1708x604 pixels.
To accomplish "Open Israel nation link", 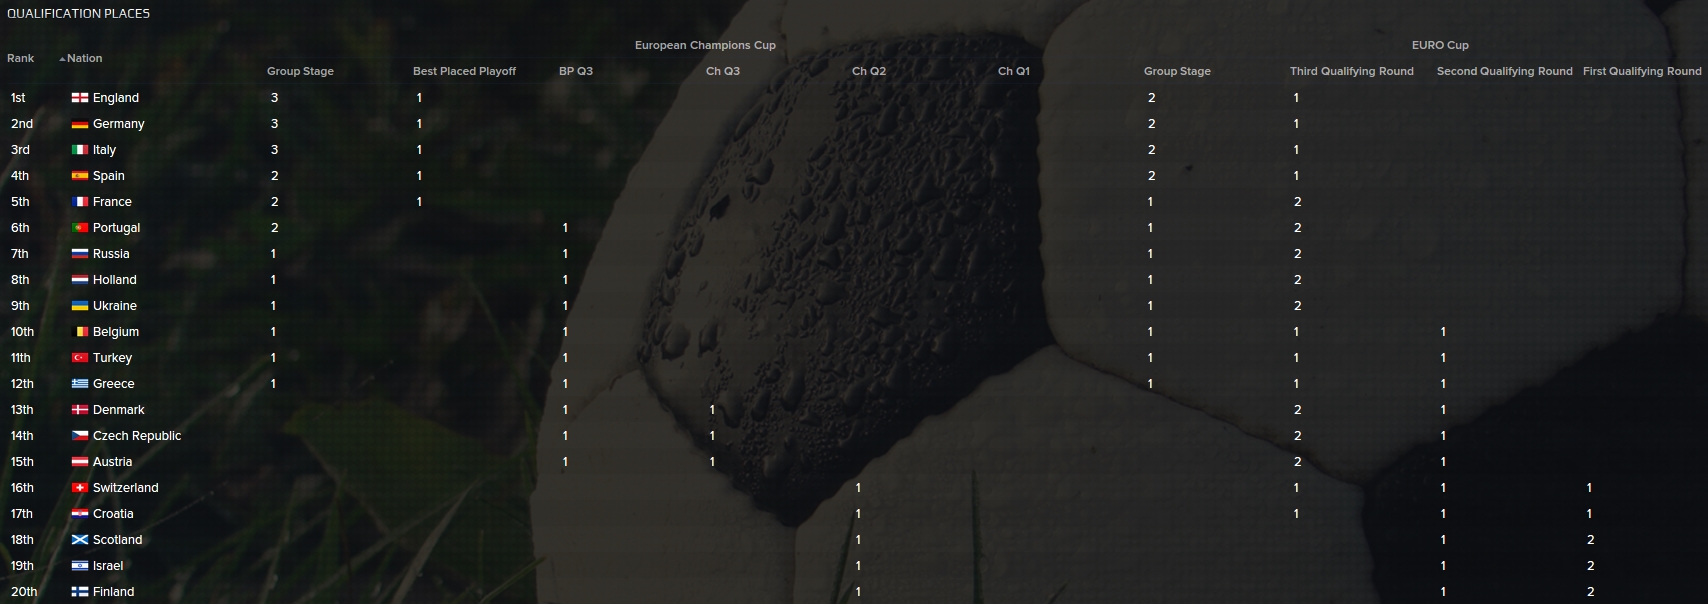I will coord(108,566).
